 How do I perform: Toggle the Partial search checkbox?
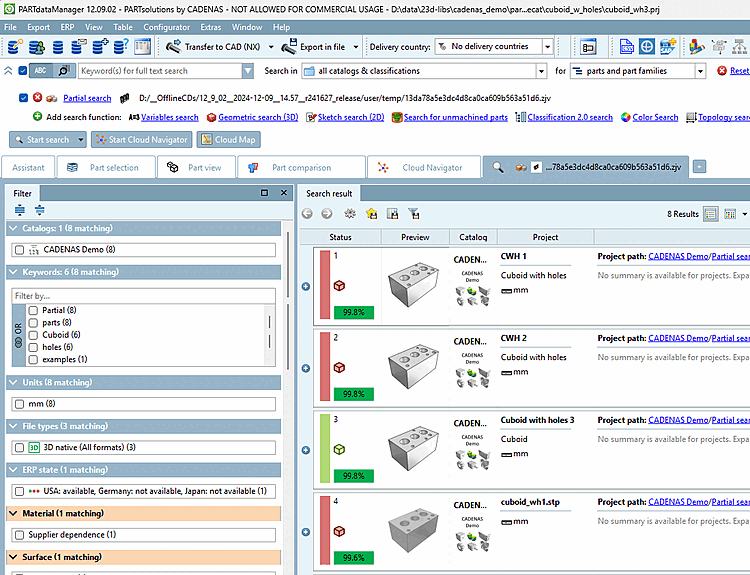click(x=23, y=98)
